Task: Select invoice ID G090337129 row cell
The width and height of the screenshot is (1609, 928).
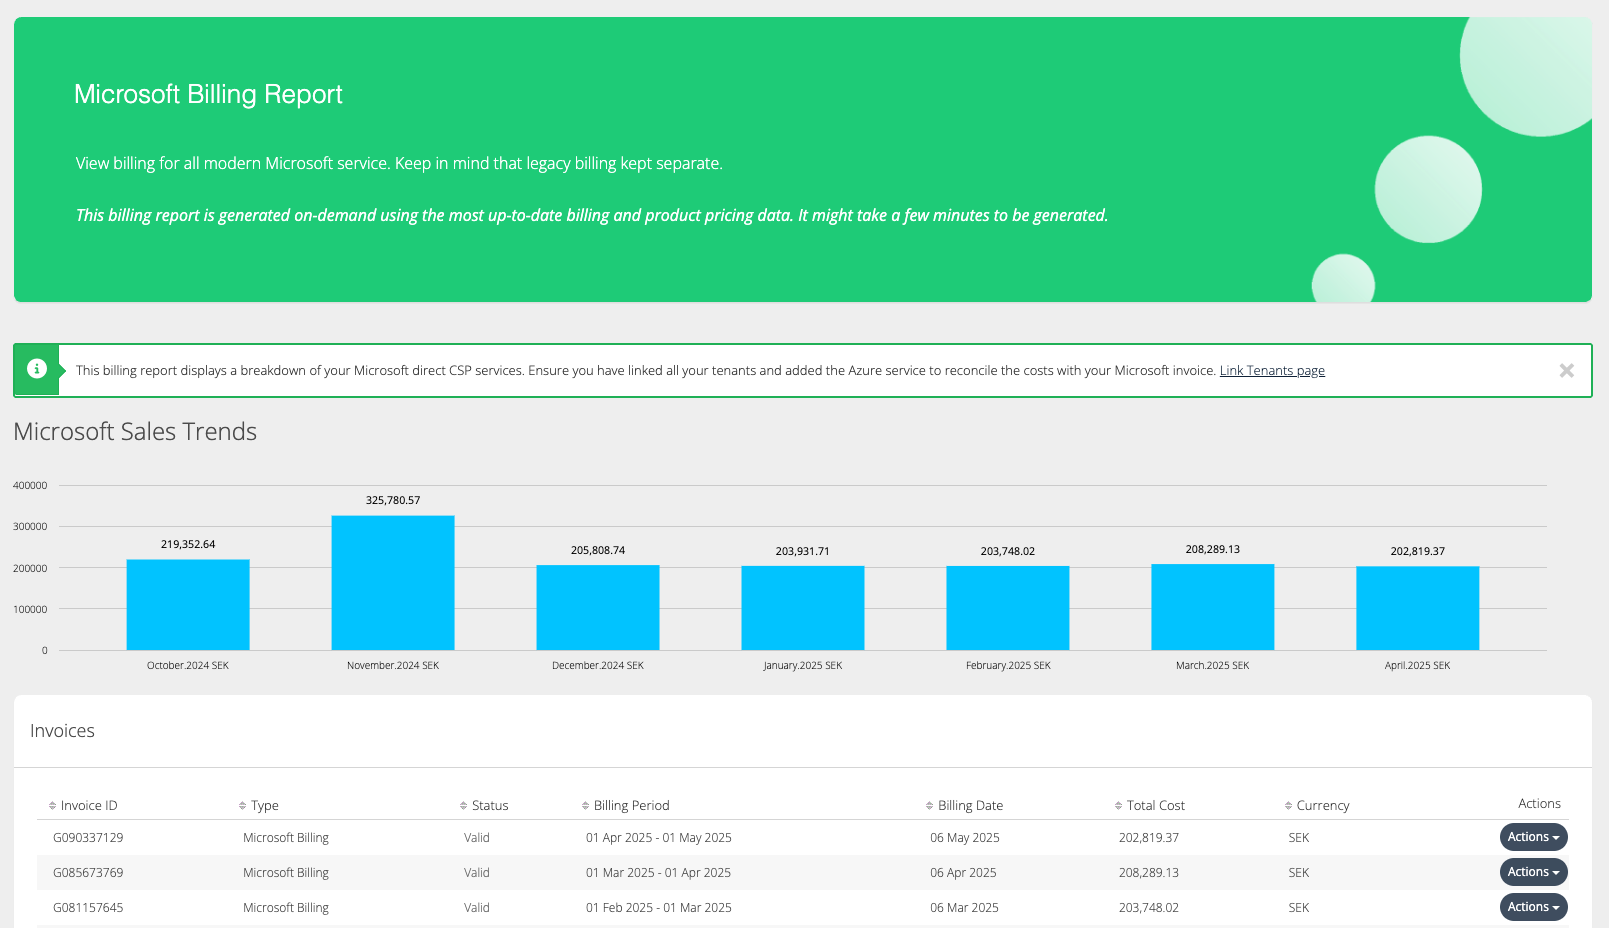Action: pyautogui.click(x=88, y=838)
